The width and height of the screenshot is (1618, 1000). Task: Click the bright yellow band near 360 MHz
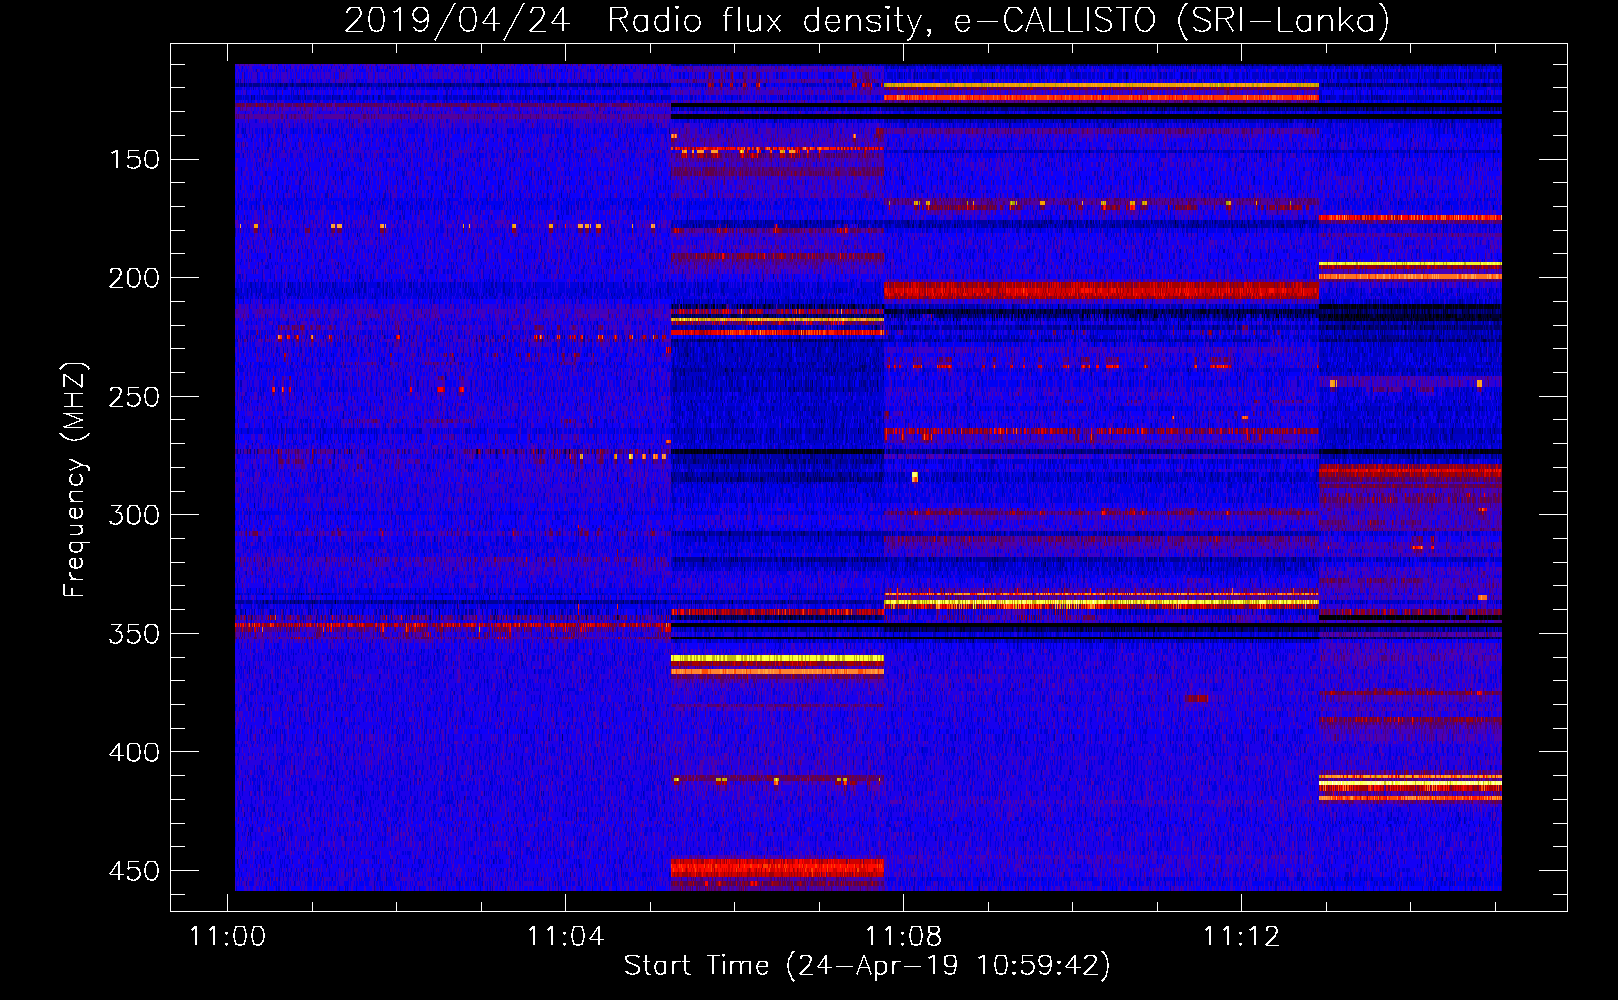[x=777, y=659]
